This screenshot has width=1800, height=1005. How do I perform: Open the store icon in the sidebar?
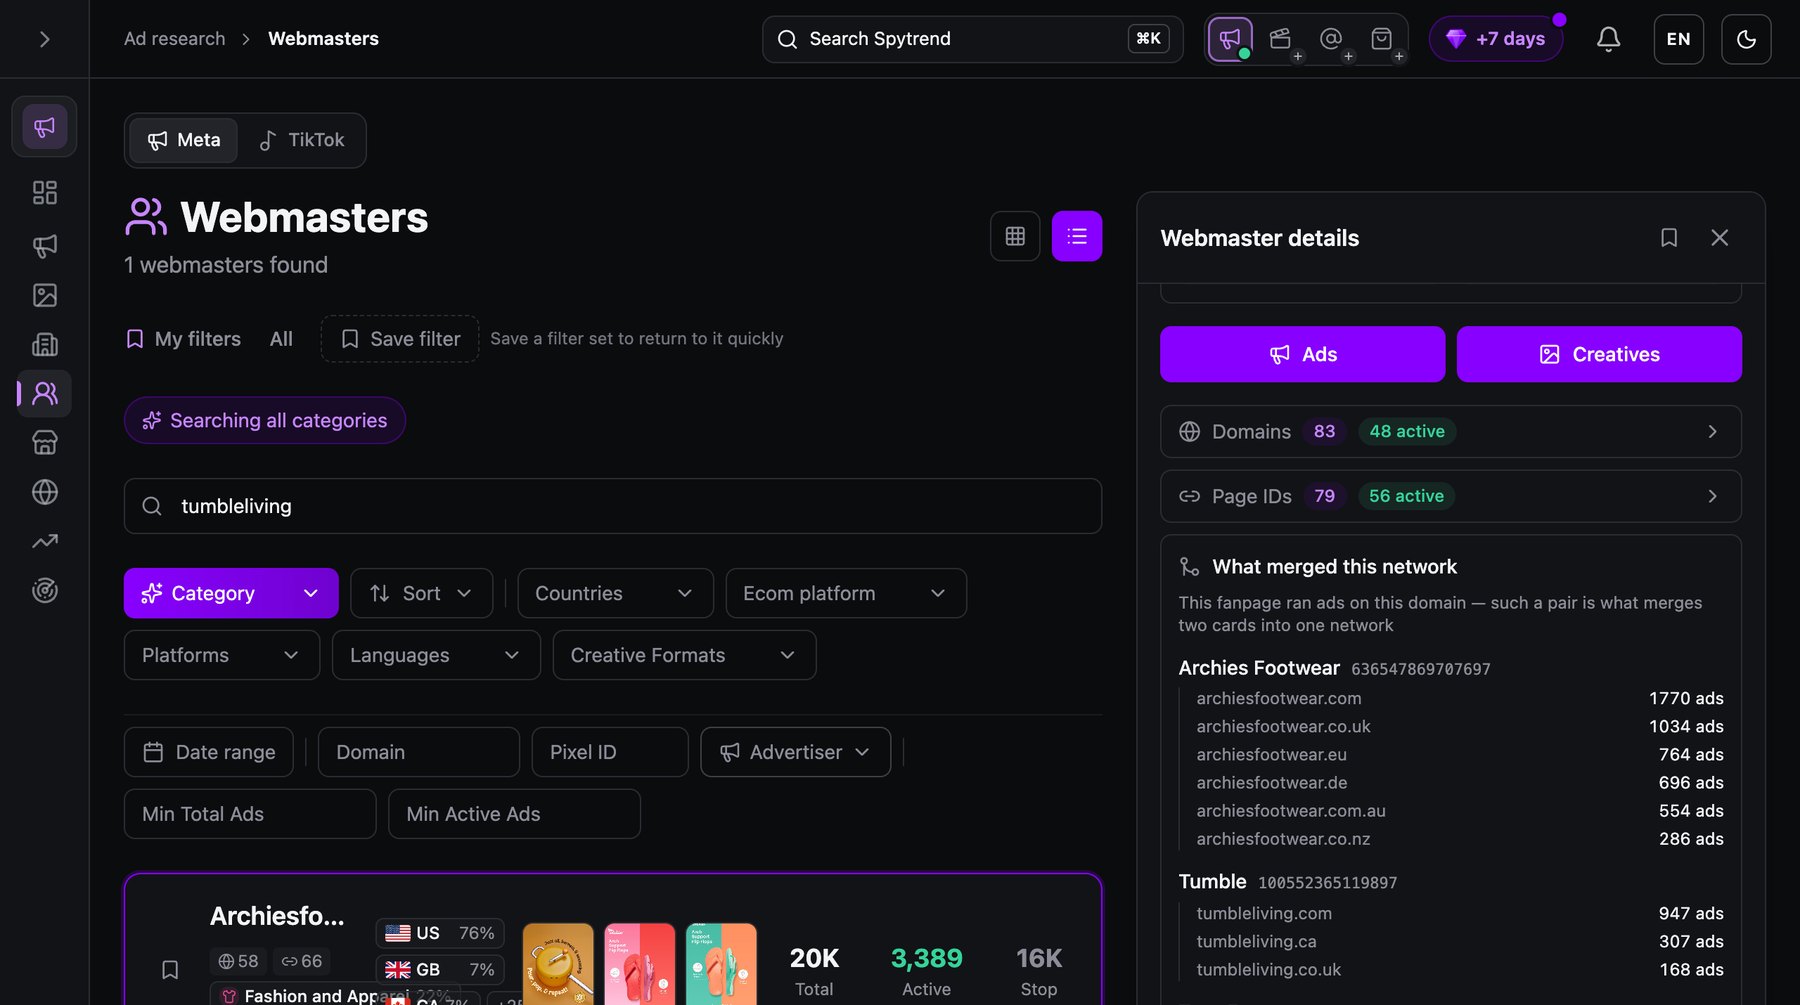tap(45, 442)
